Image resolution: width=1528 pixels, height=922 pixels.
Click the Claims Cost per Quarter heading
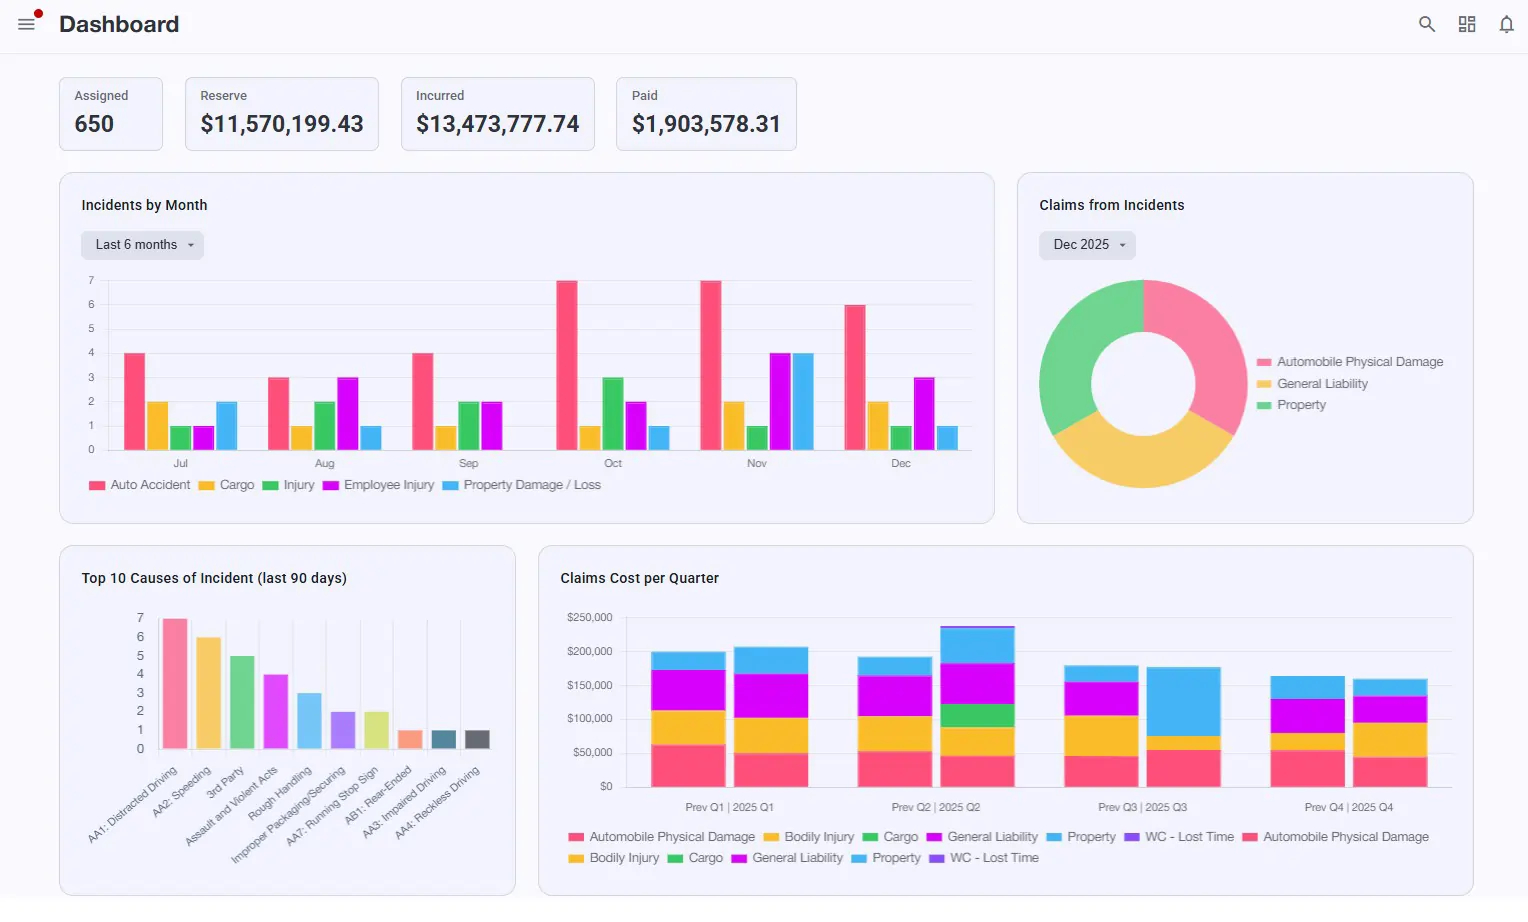pyautogui.click(x=640, y=578)
